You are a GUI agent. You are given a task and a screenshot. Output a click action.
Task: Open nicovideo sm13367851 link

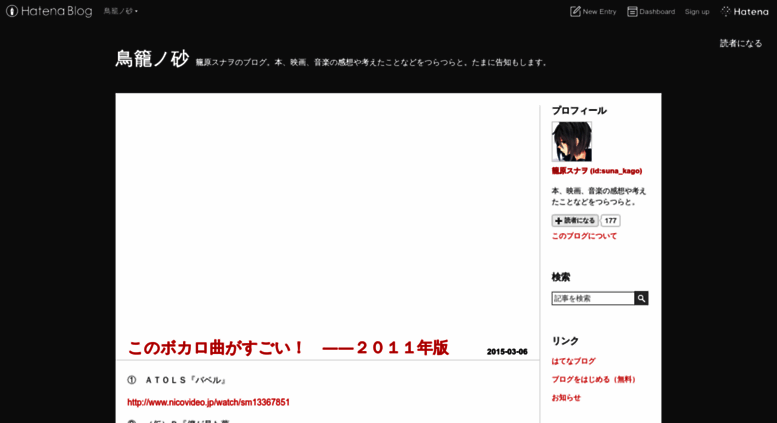[x=208, y=402]
